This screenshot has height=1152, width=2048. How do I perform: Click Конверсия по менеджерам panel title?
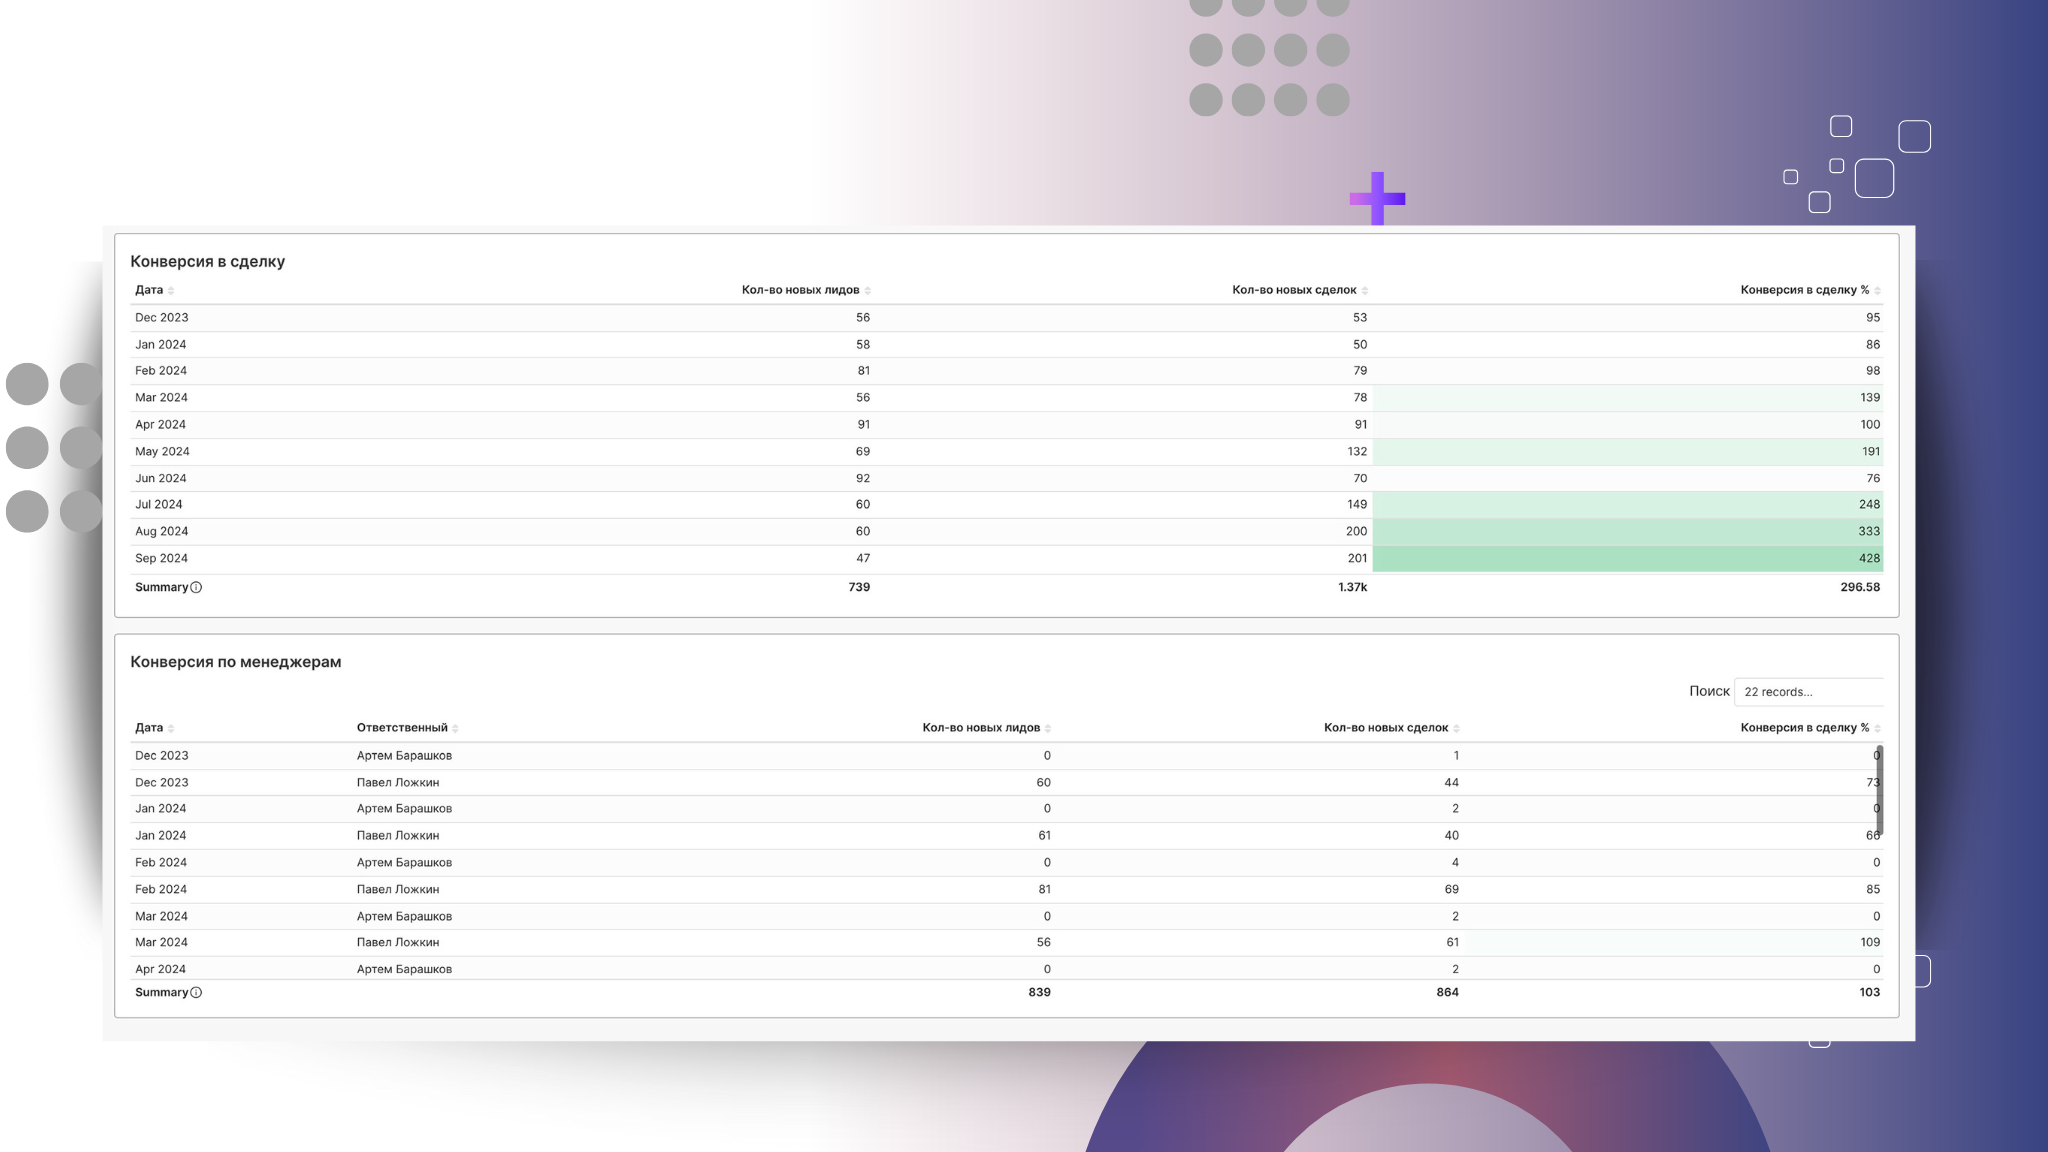(x=235, y=662)
